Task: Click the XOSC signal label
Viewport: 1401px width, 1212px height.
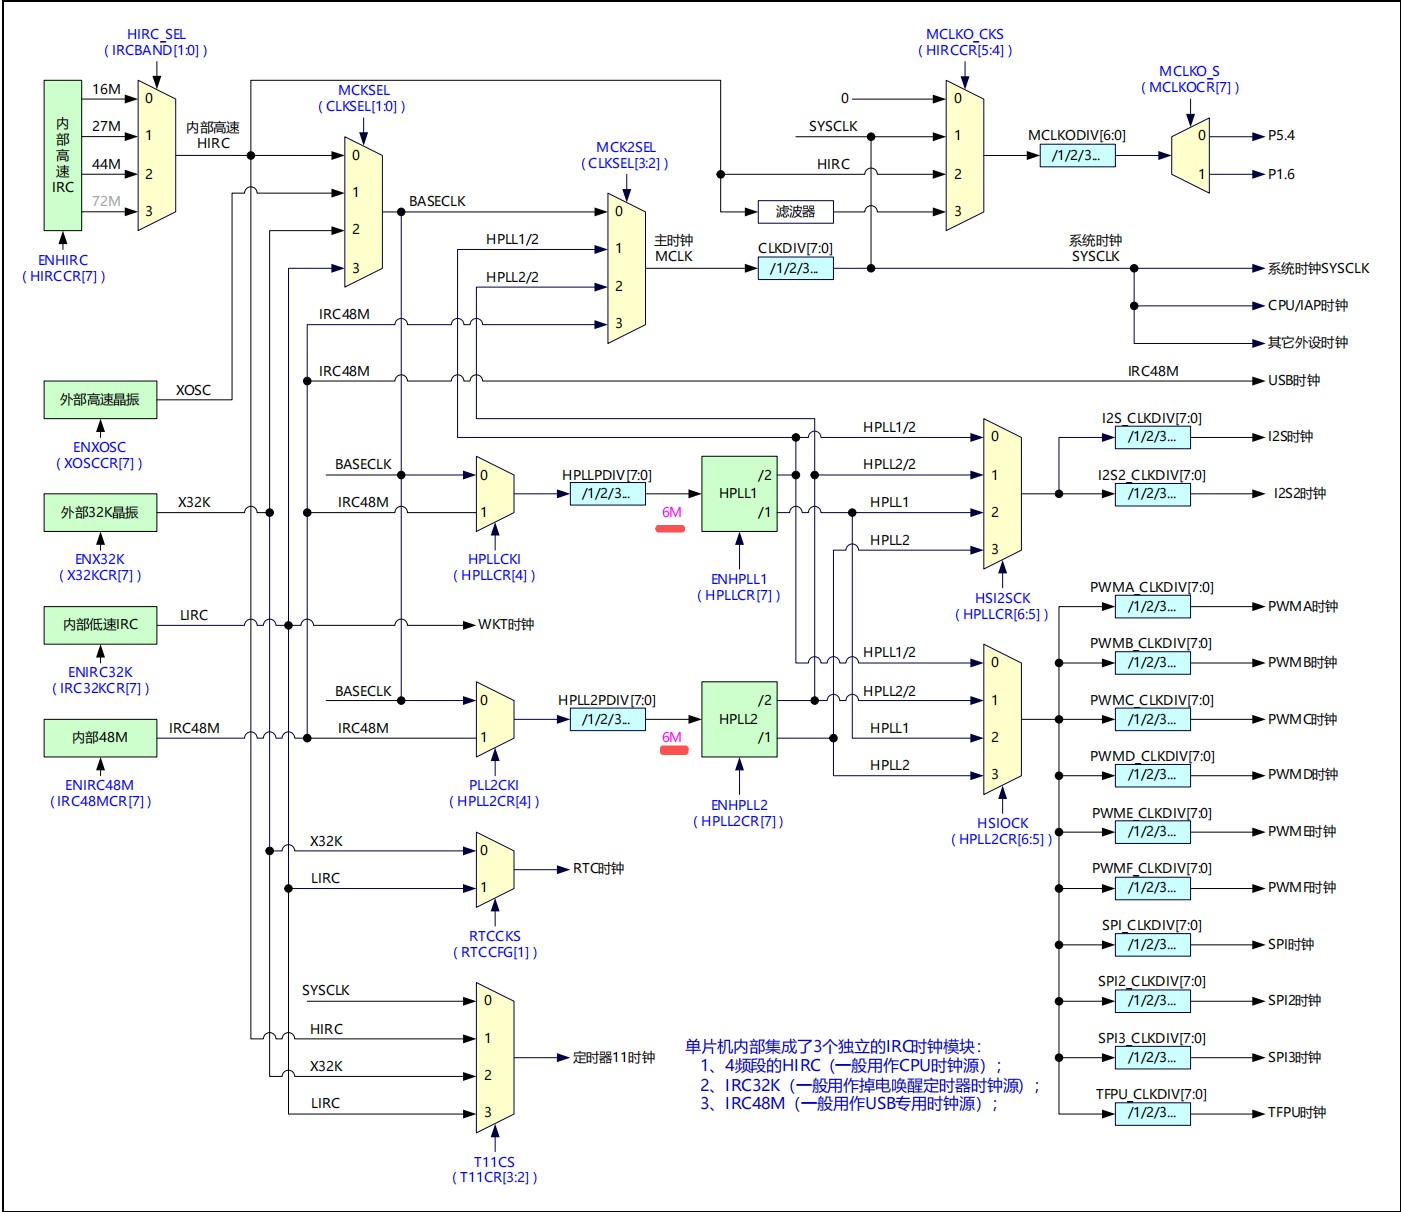Action: pos(193,390)
